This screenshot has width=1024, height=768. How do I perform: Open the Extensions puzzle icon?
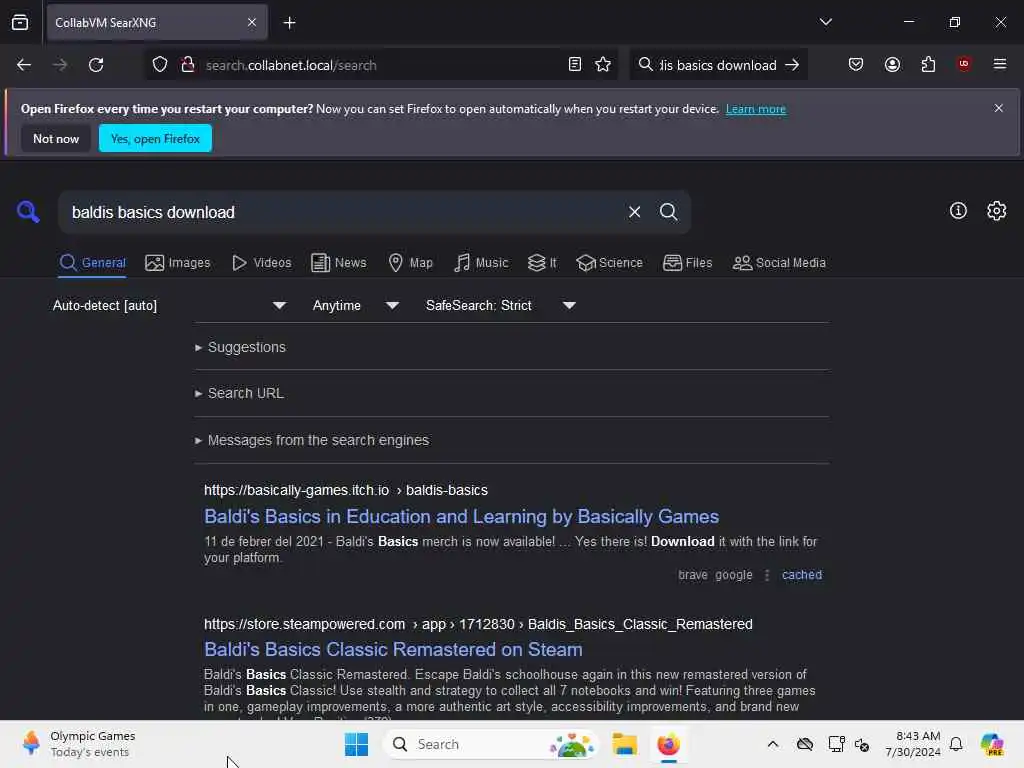pos(928,64)
